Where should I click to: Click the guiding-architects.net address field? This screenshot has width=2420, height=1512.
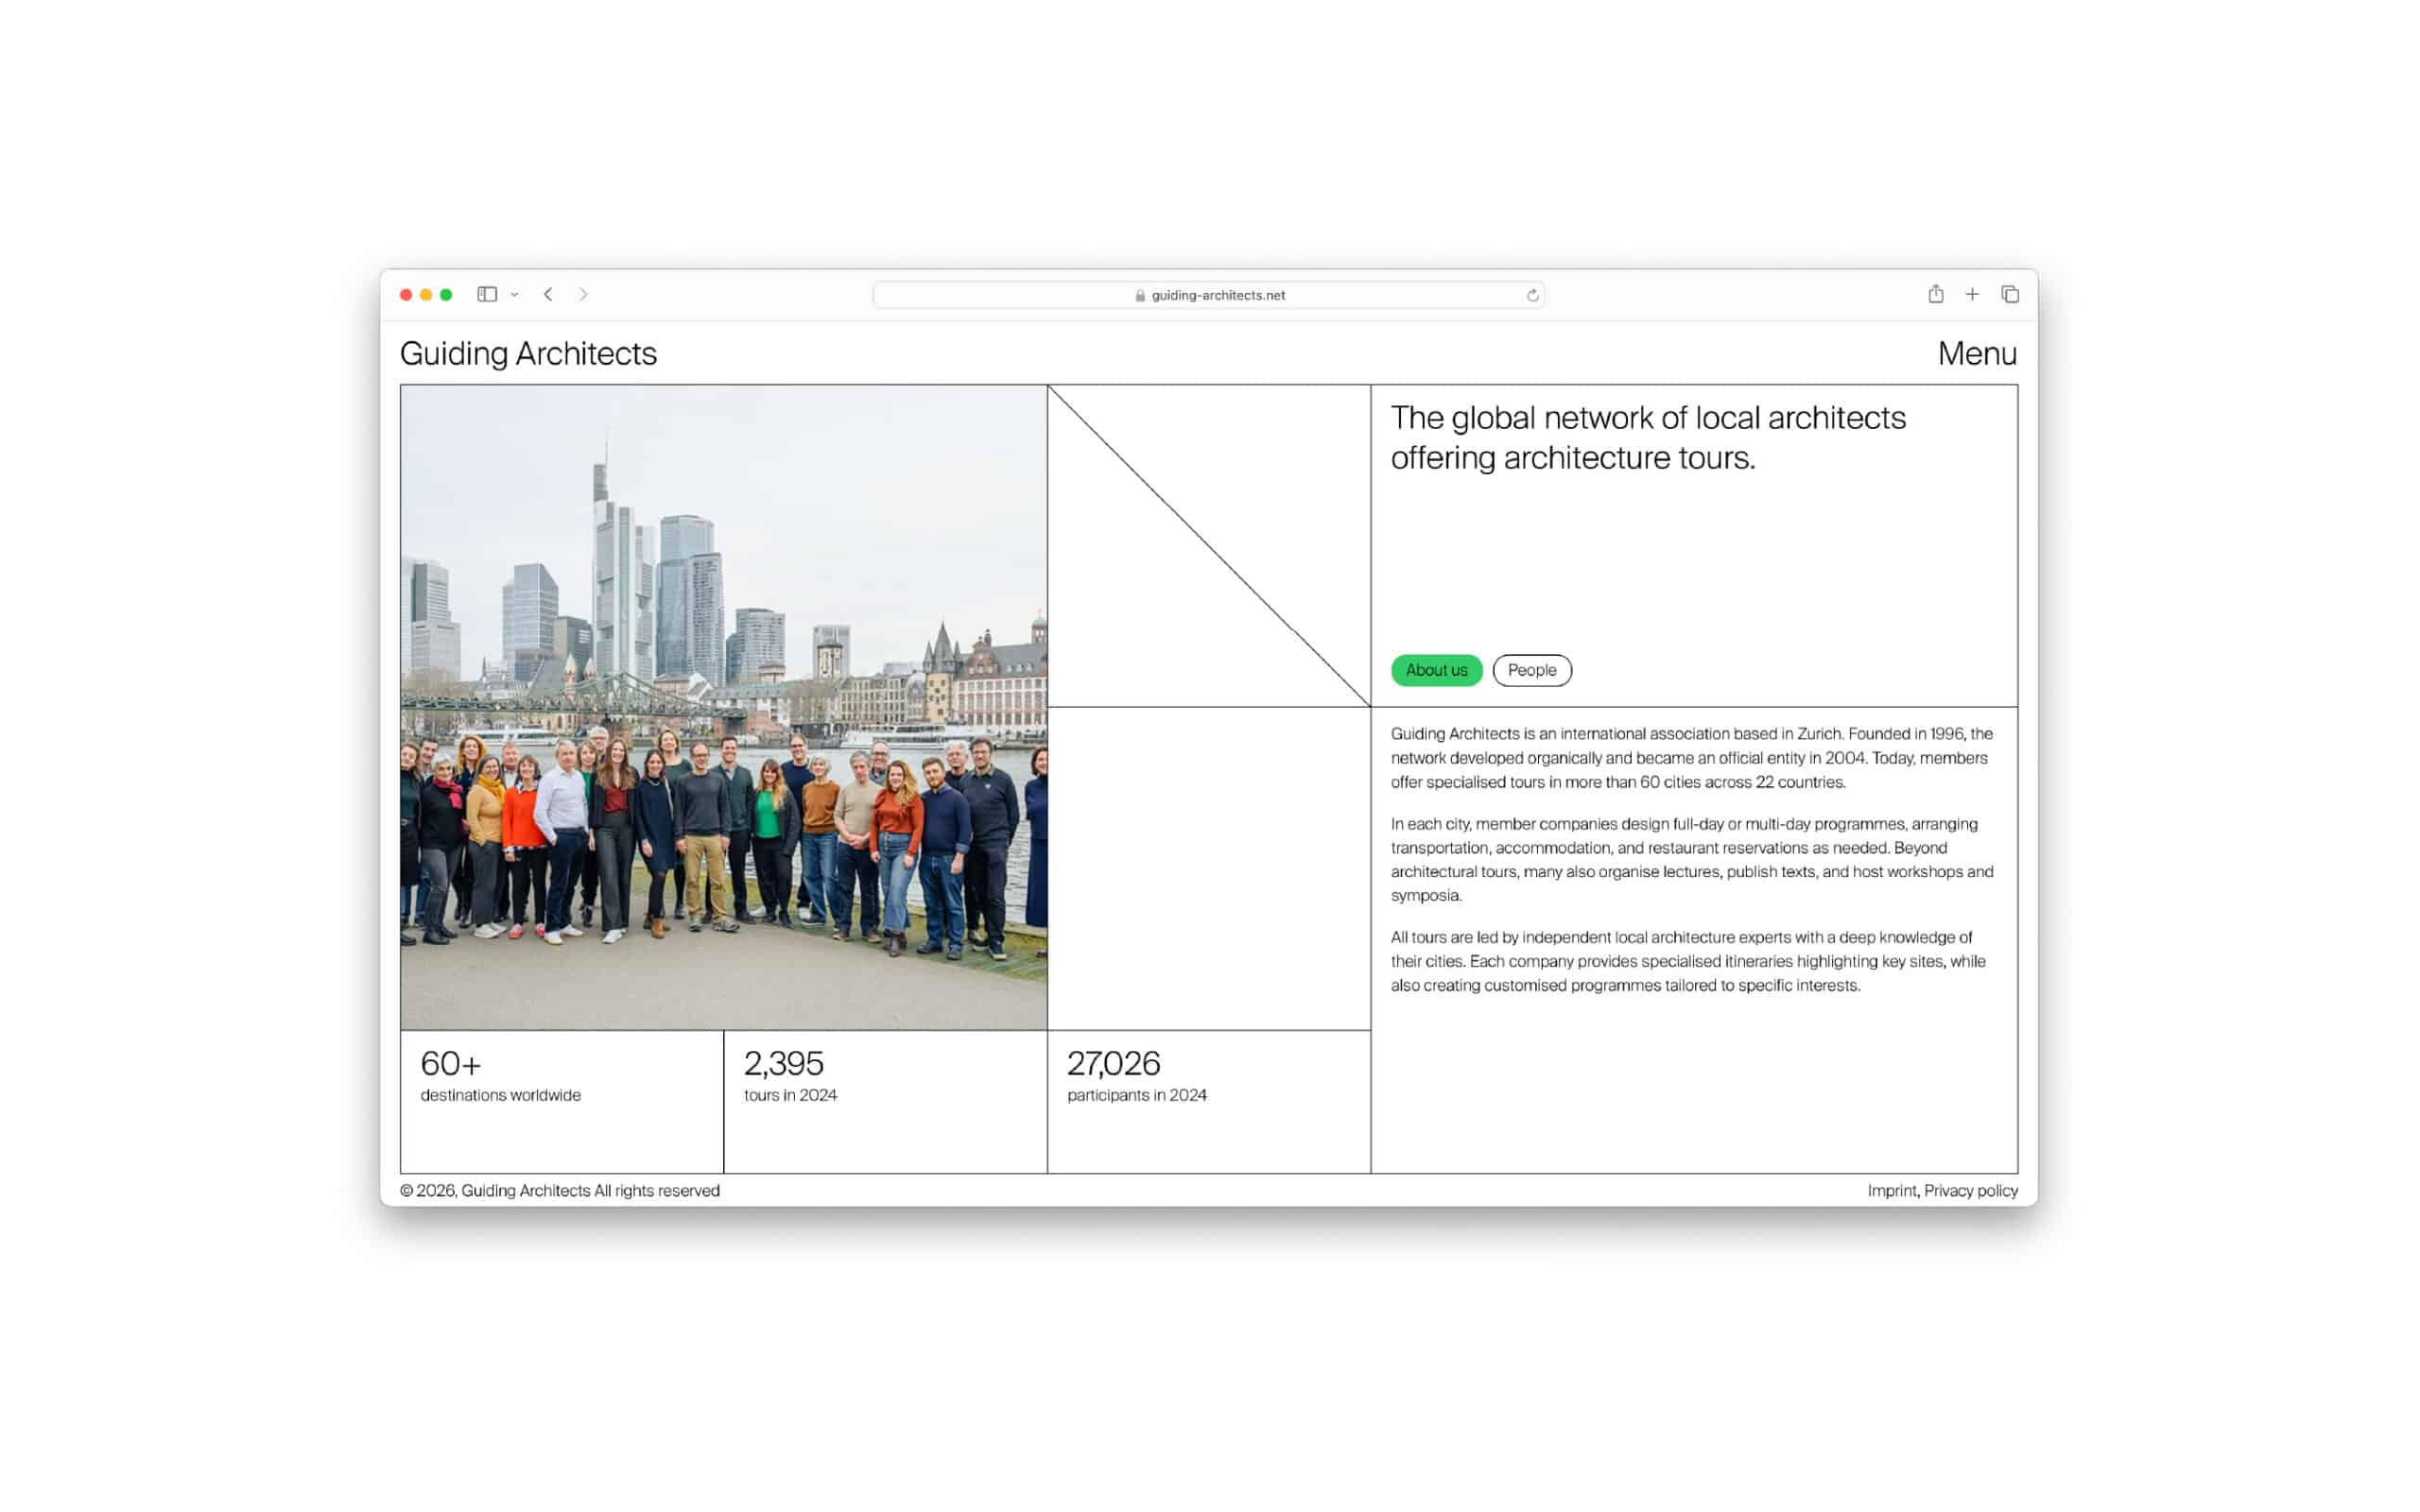tap(1218, 295)
